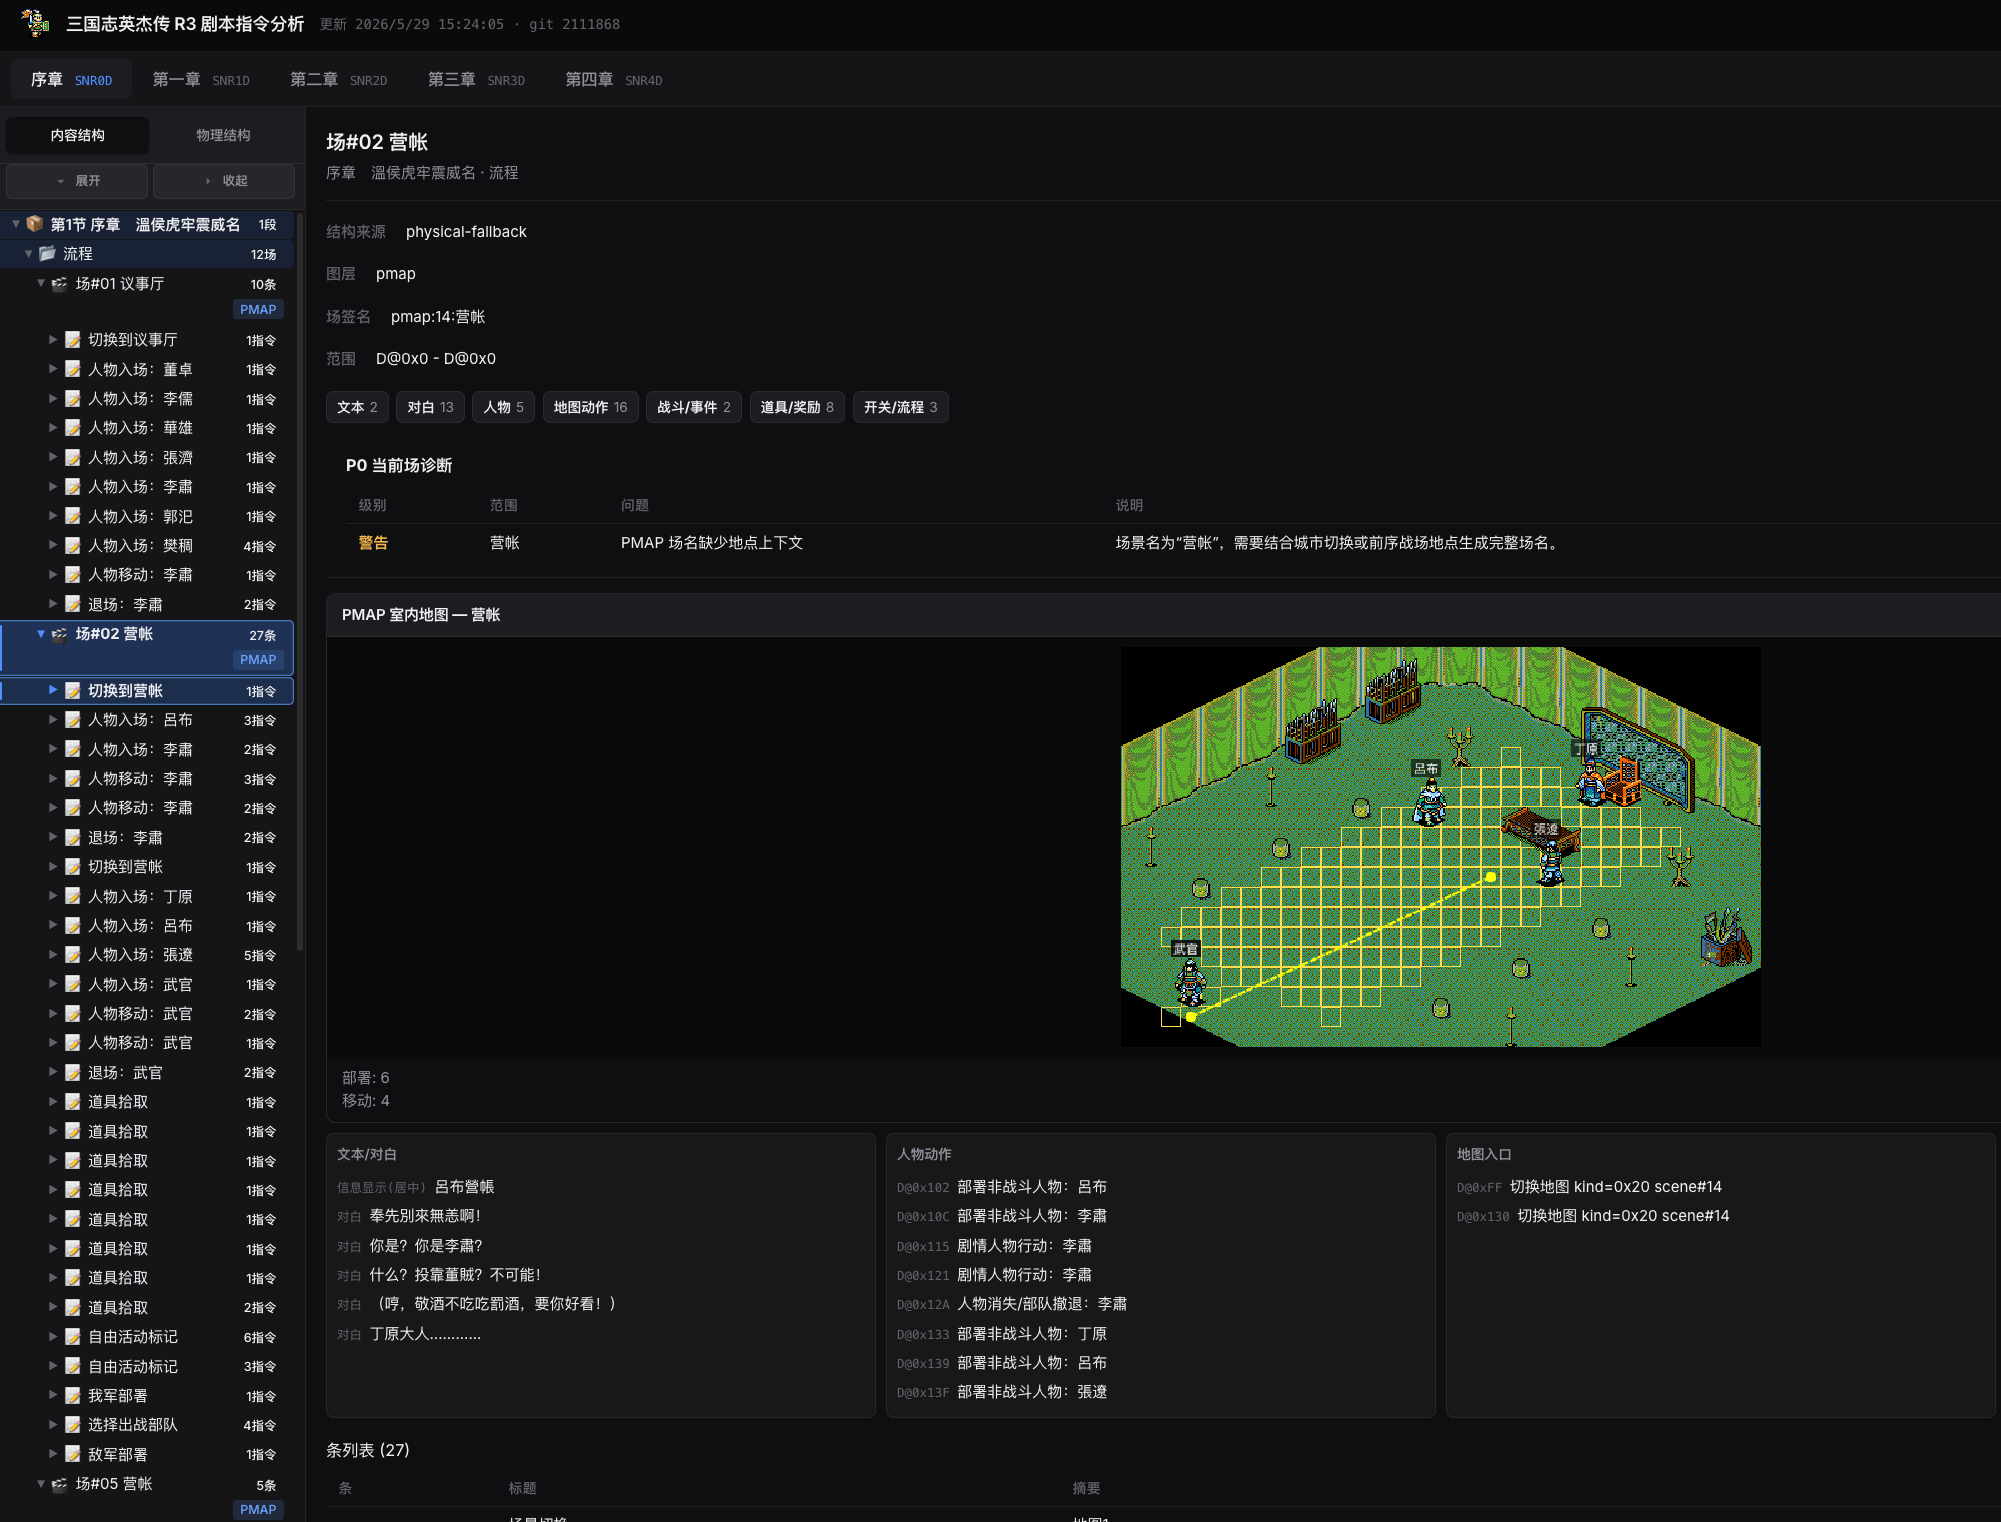Click the note icon for 人物入场：李儒
This screenshot has width=2001, height=1522.
pos(73,398)
